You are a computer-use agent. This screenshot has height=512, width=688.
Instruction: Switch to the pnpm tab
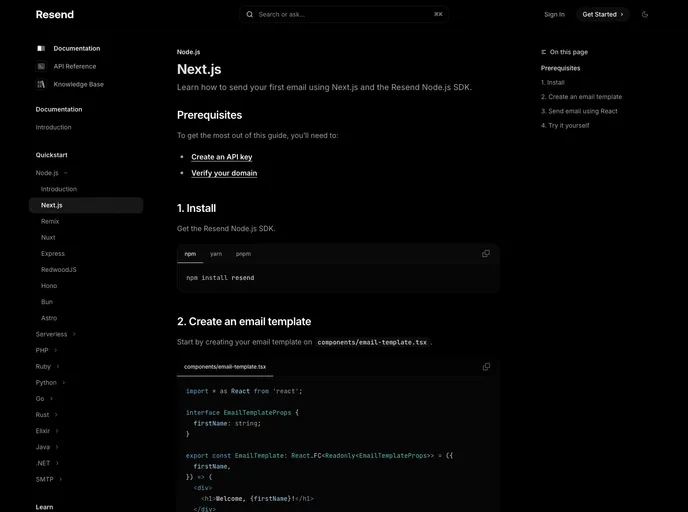point(243,254)
